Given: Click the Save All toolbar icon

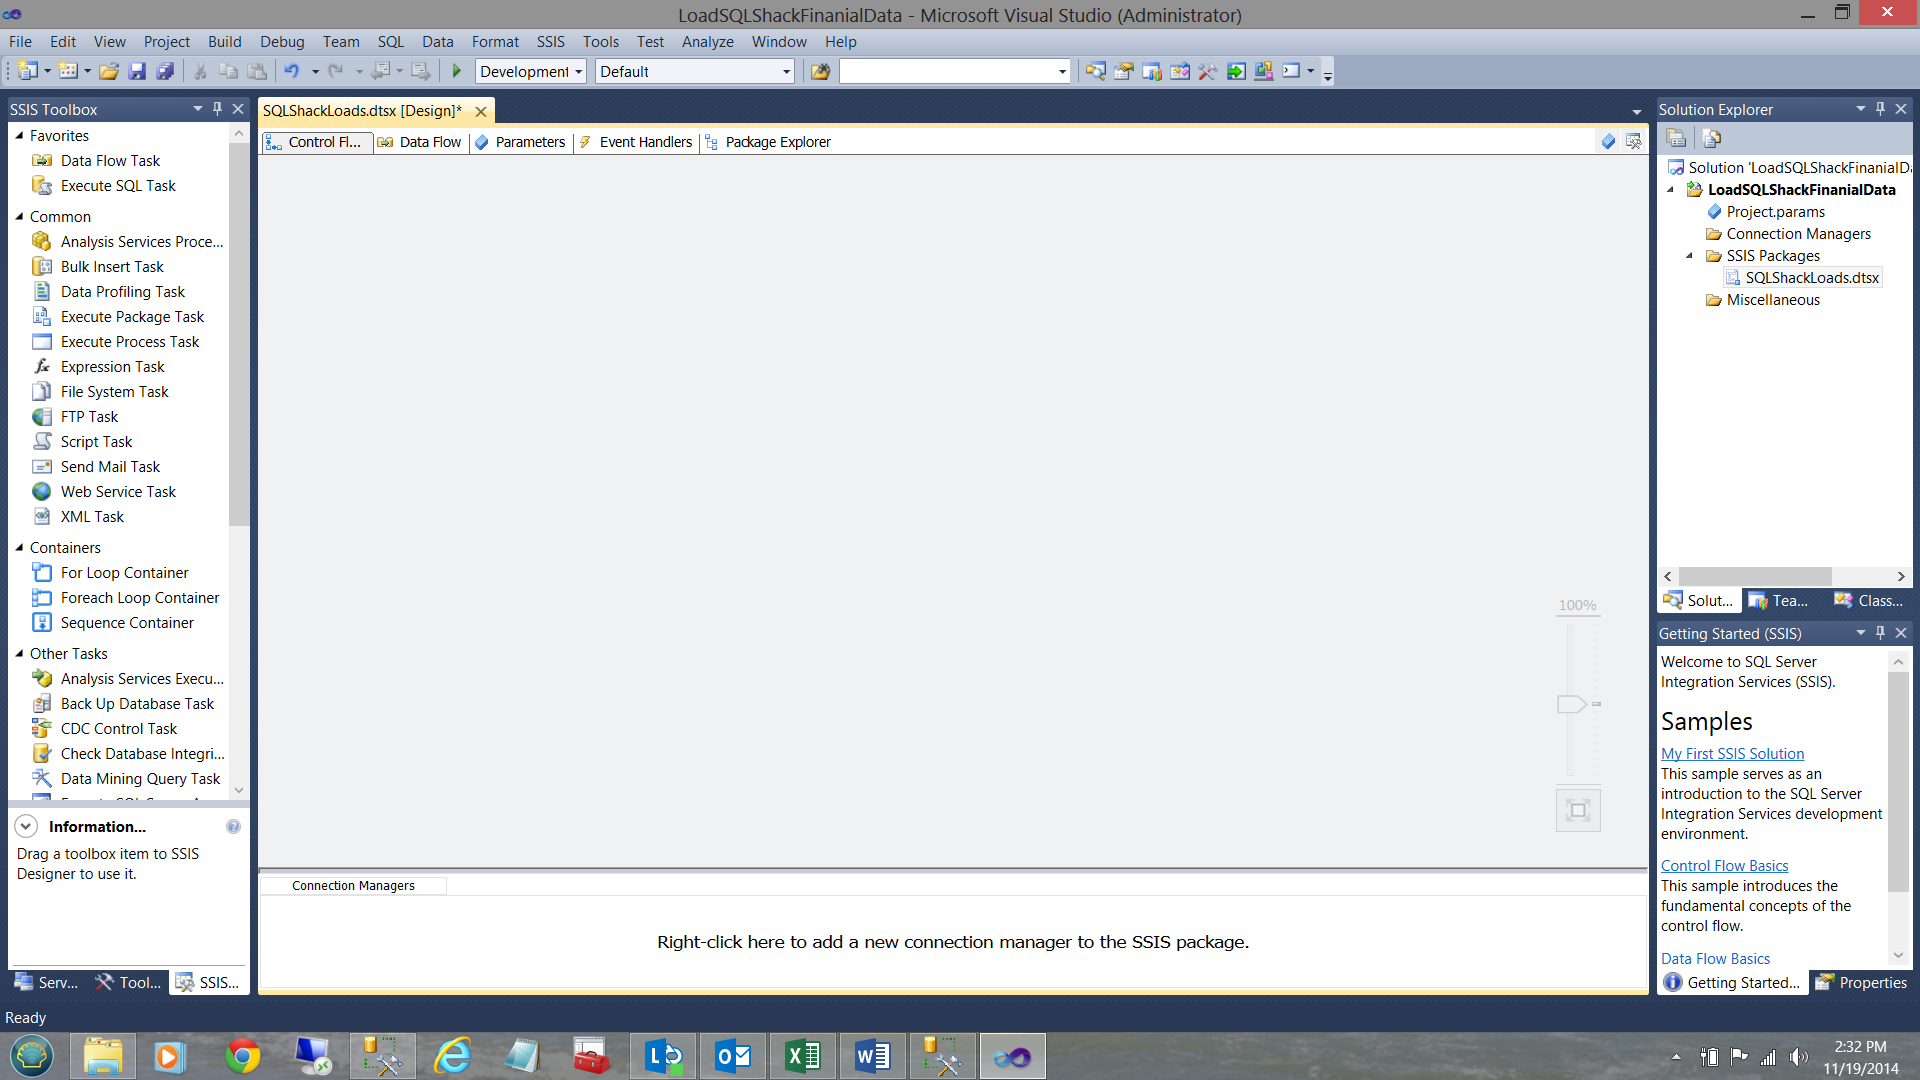Looking at the screenshot, I should click(x=166, y=71).
